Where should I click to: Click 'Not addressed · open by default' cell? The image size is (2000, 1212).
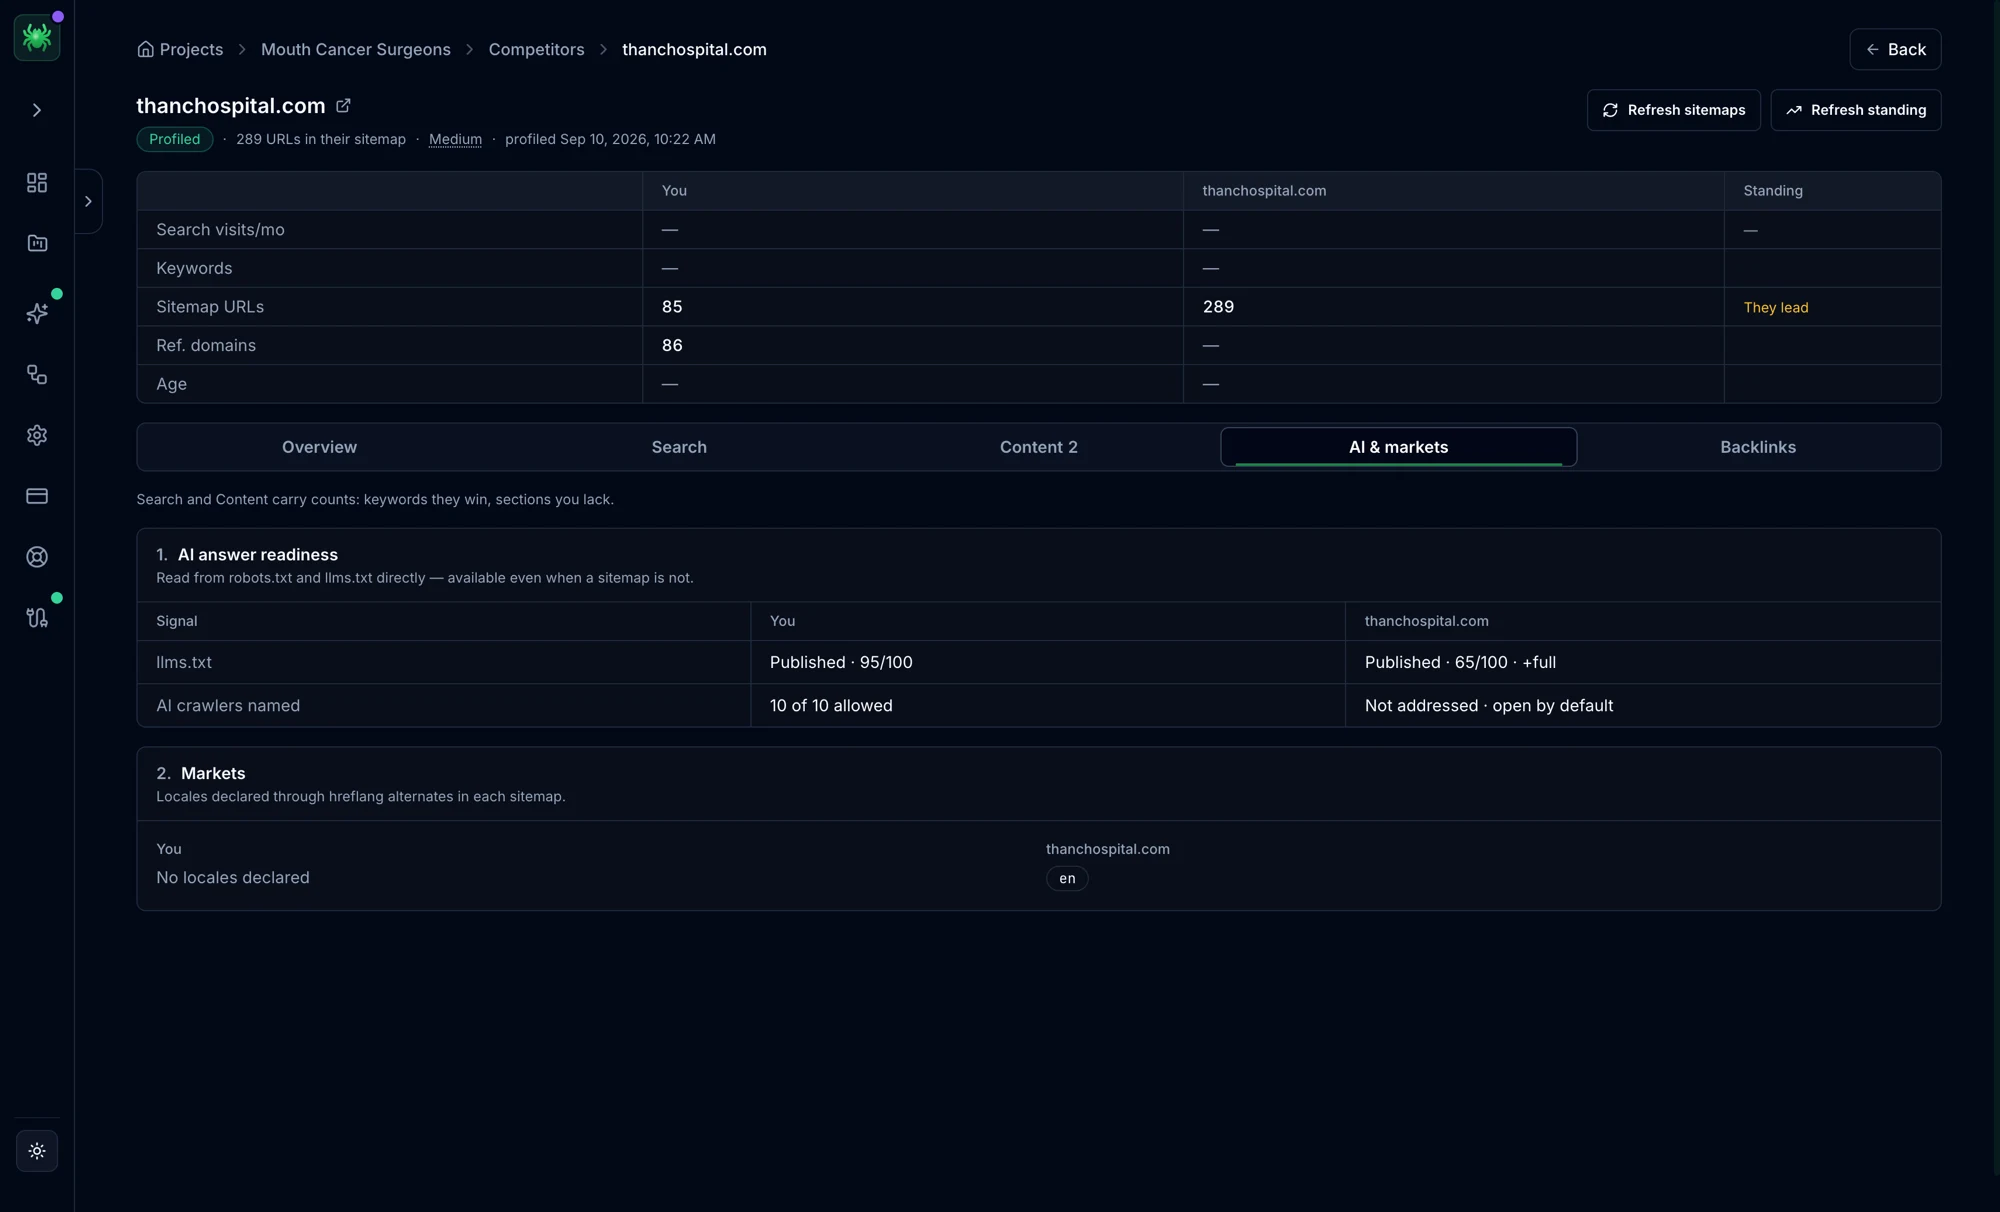1489,705
